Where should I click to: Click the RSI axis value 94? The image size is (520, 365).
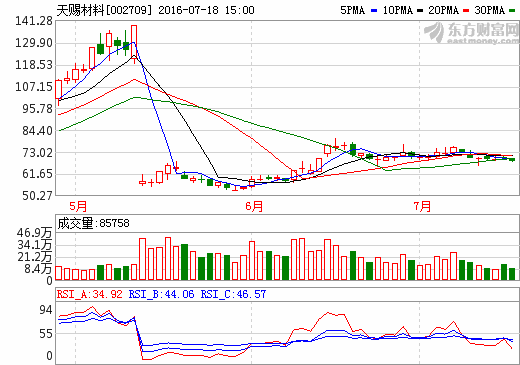coord(46,310)
